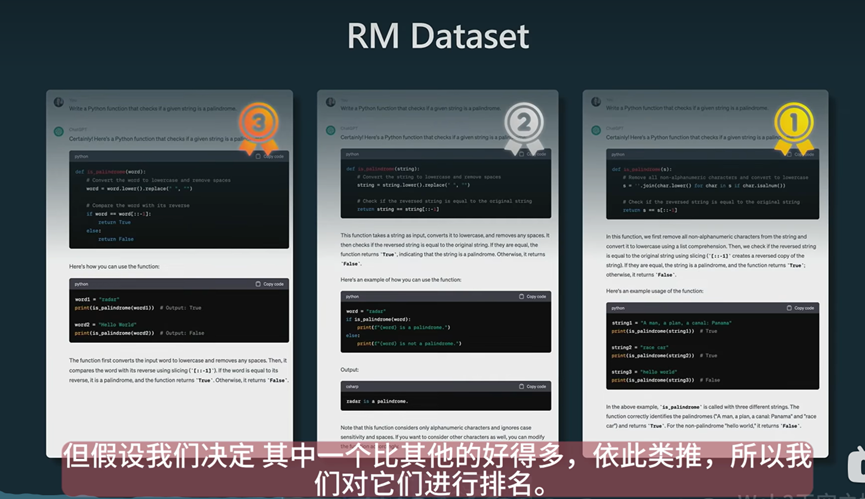
Task: Click middle panel's is_palindrome(string) code block
Action: coord(437,189)
